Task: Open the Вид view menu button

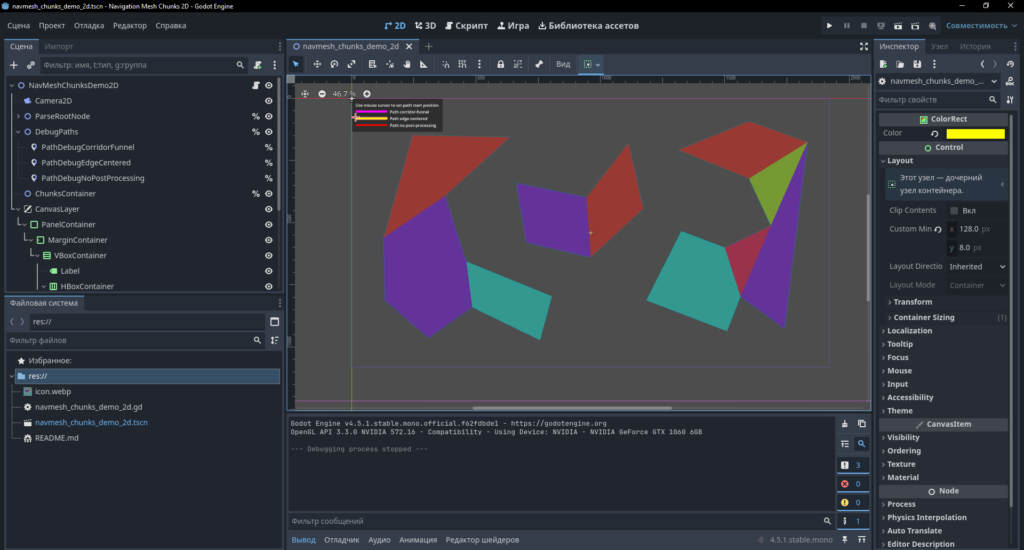Action: 563,64
